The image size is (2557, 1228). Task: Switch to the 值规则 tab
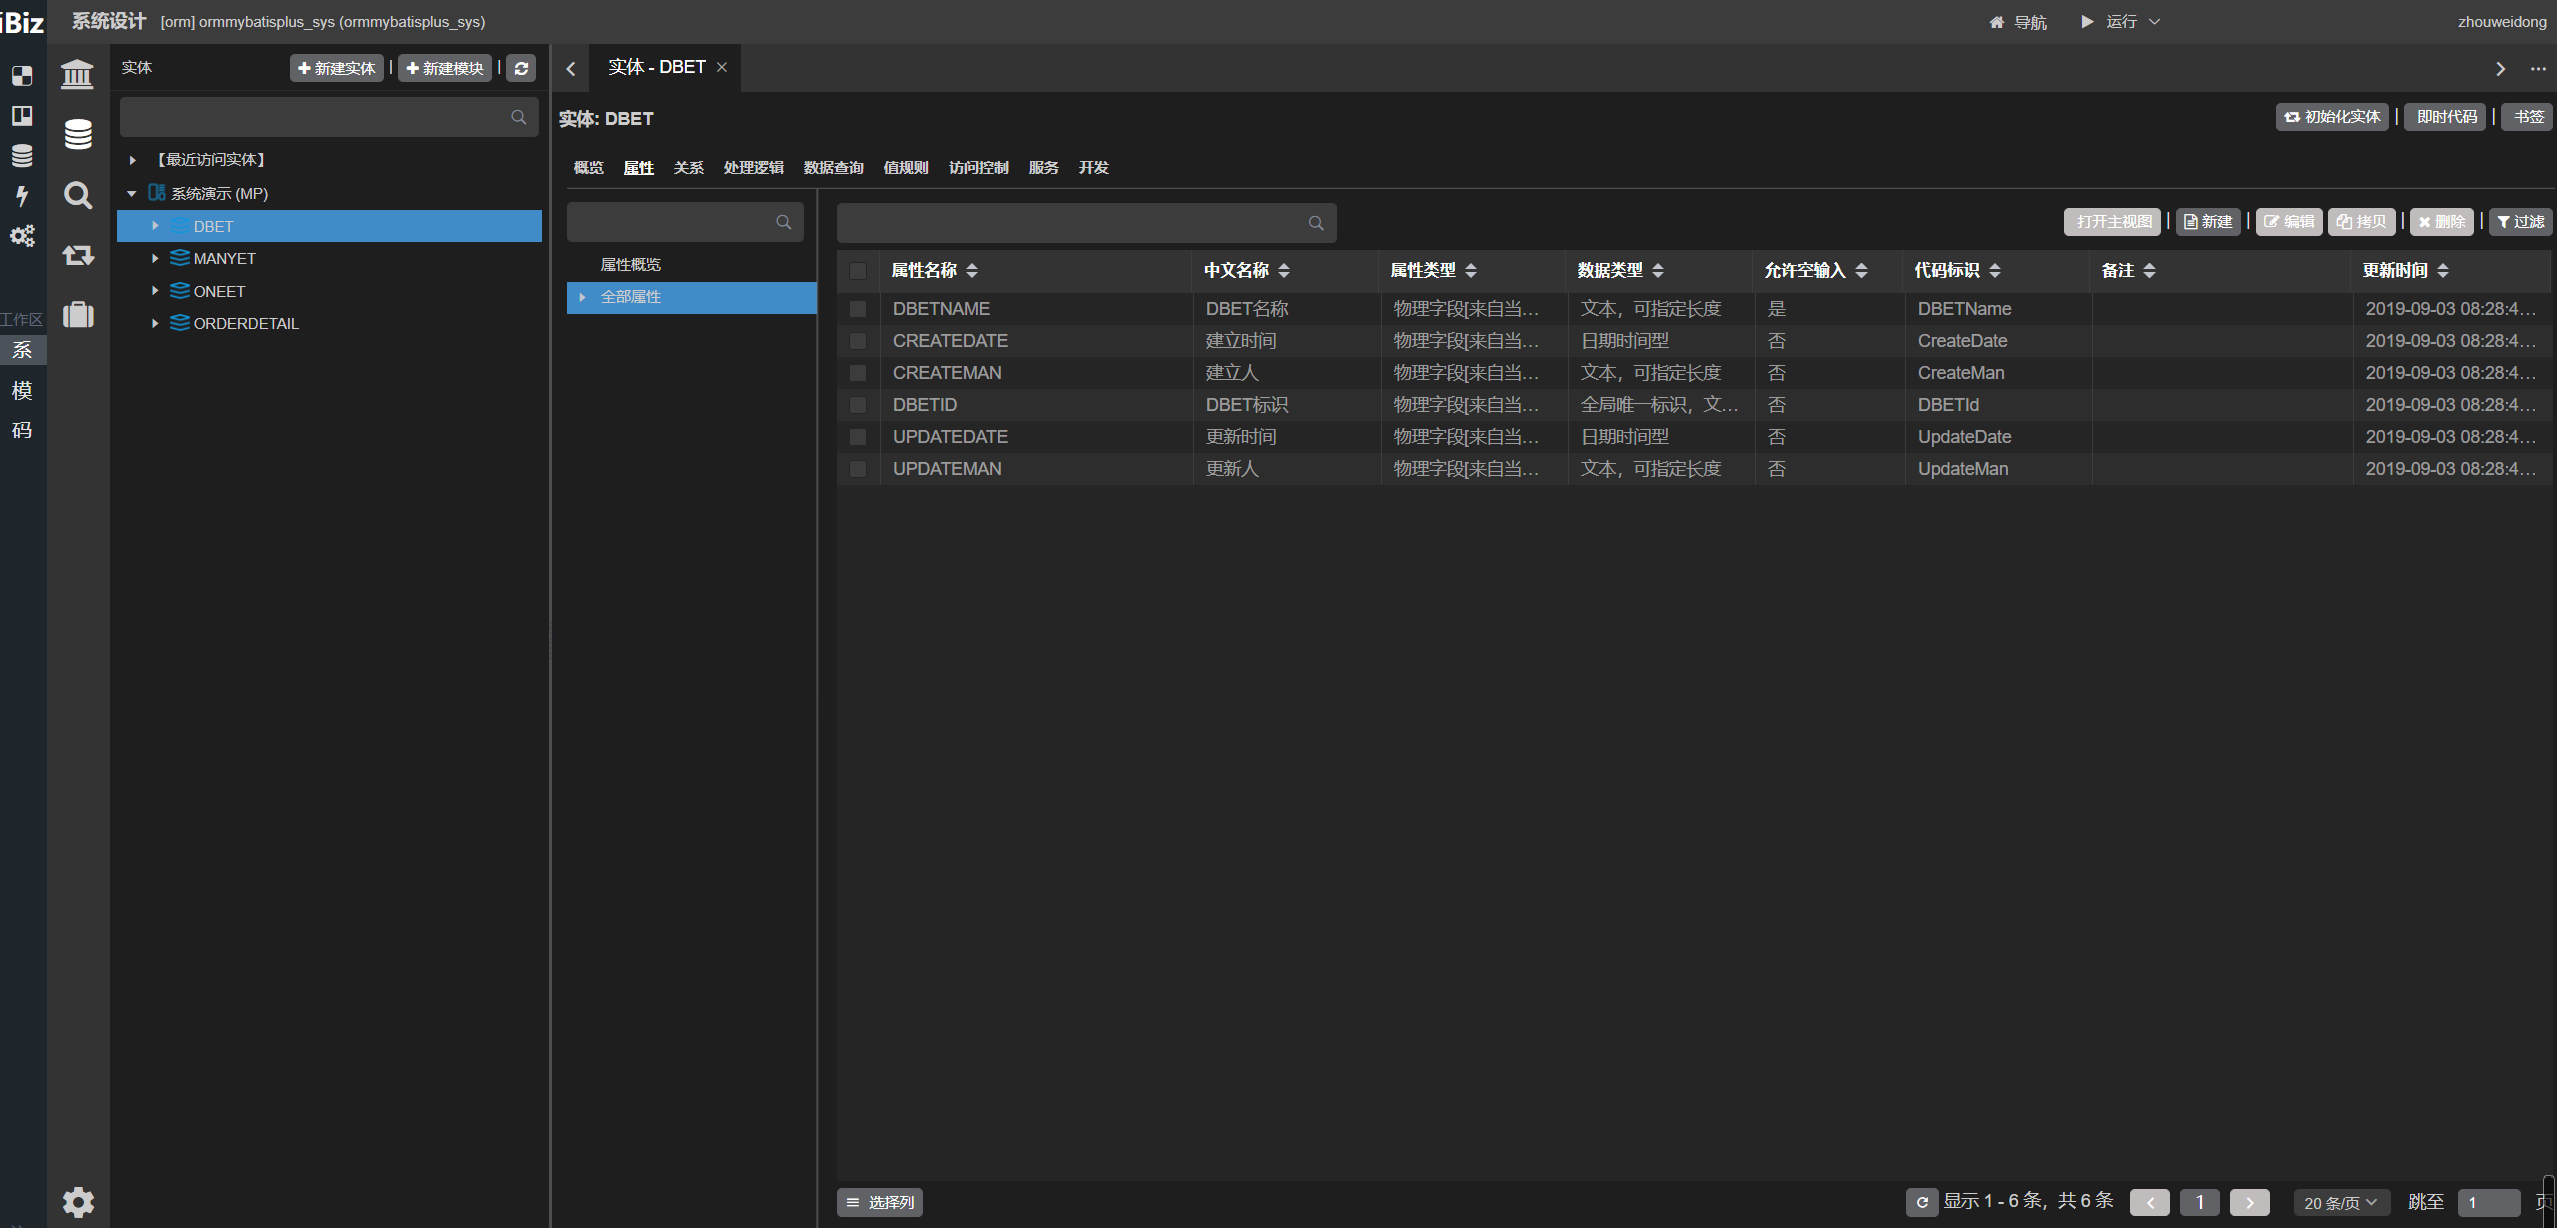[906, 167]
